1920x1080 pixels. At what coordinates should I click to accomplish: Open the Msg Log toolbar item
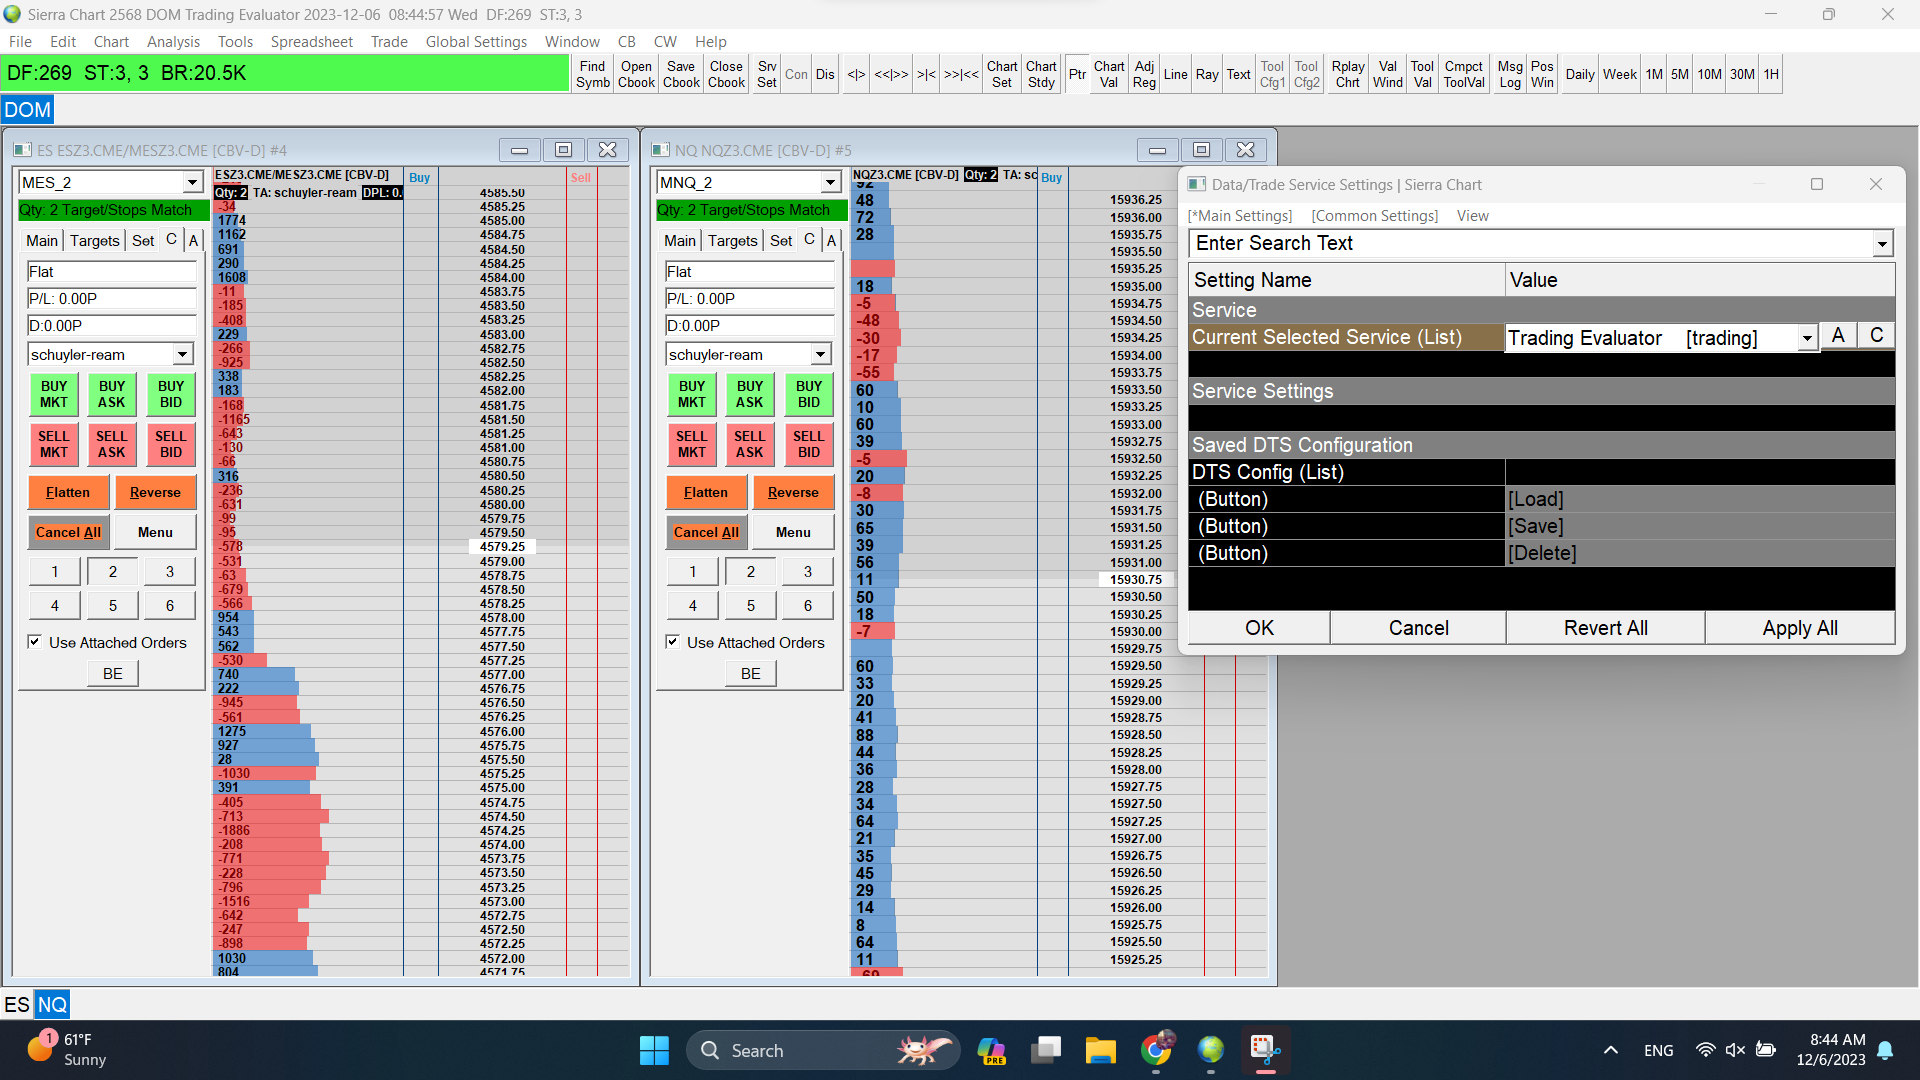[x=1510, y=74]
